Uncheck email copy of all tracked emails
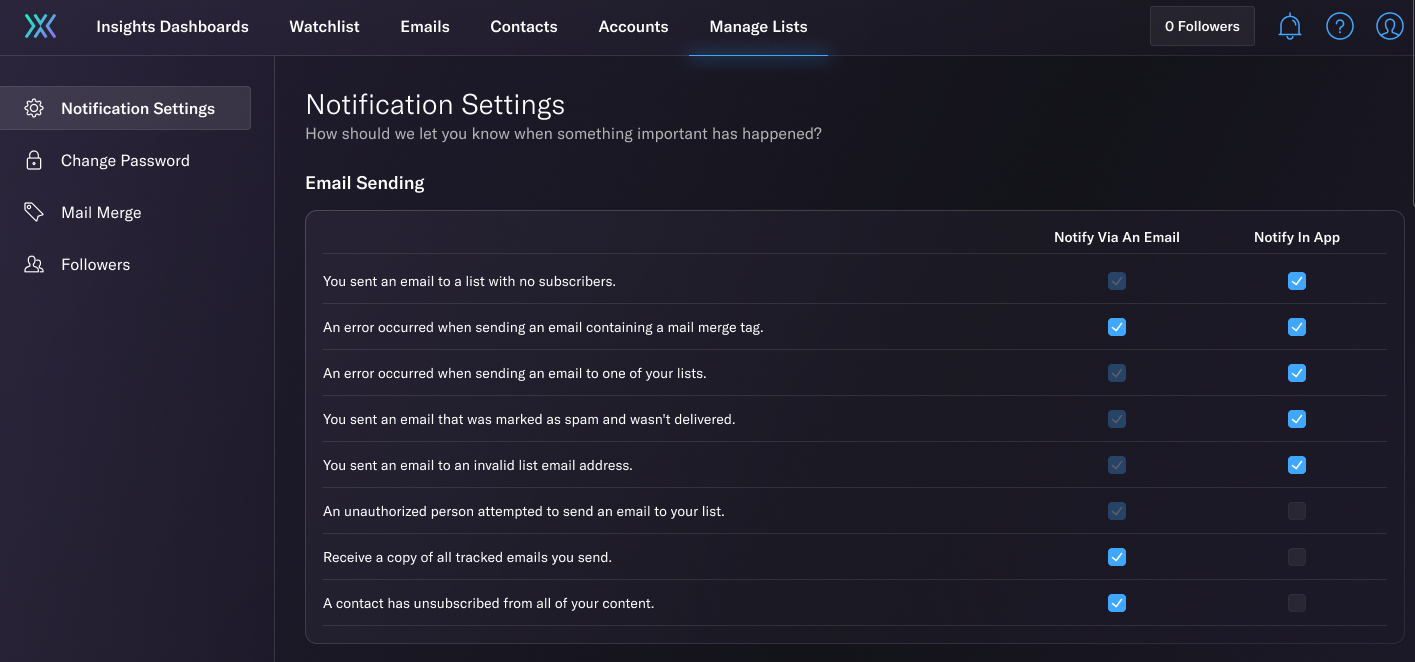 tap(1117, 557)
